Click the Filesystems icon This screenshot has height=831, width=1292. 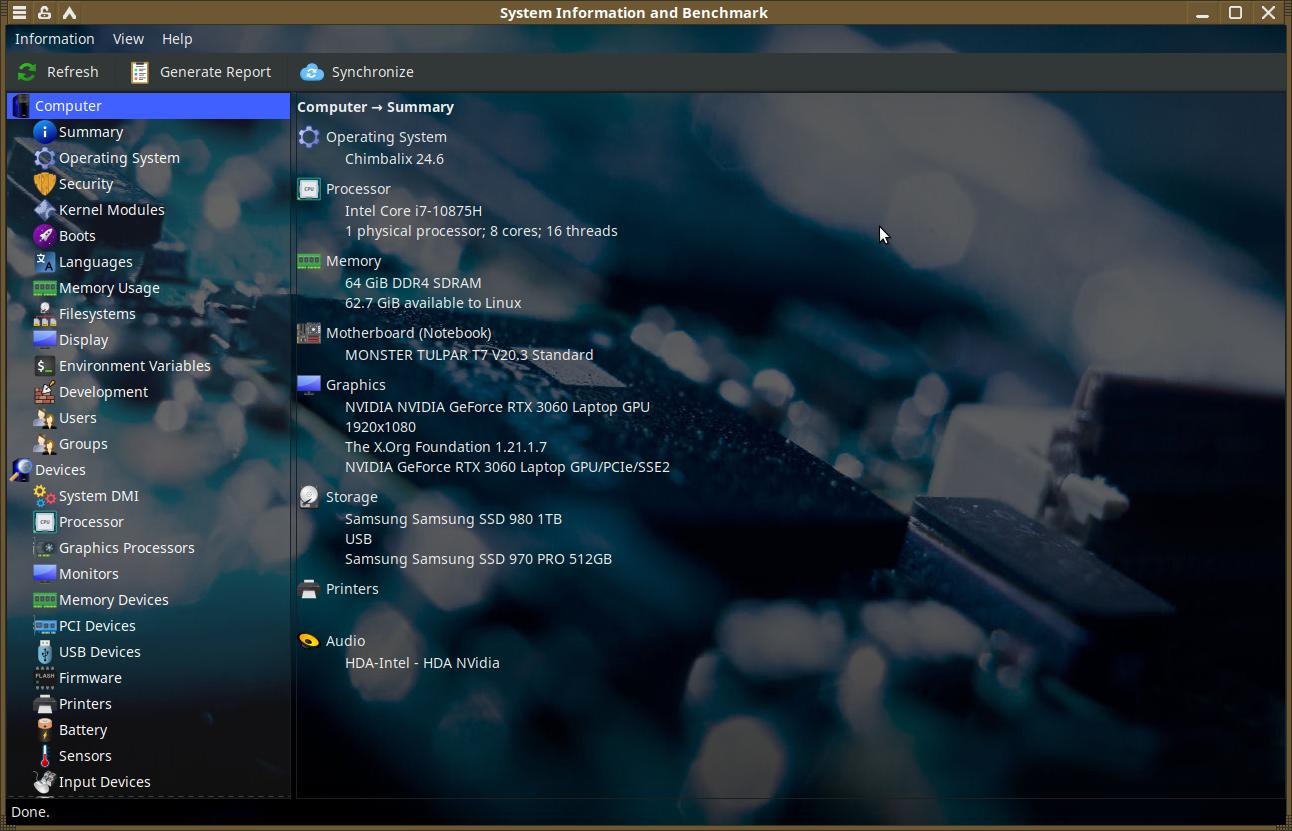(x=44, y=314)
